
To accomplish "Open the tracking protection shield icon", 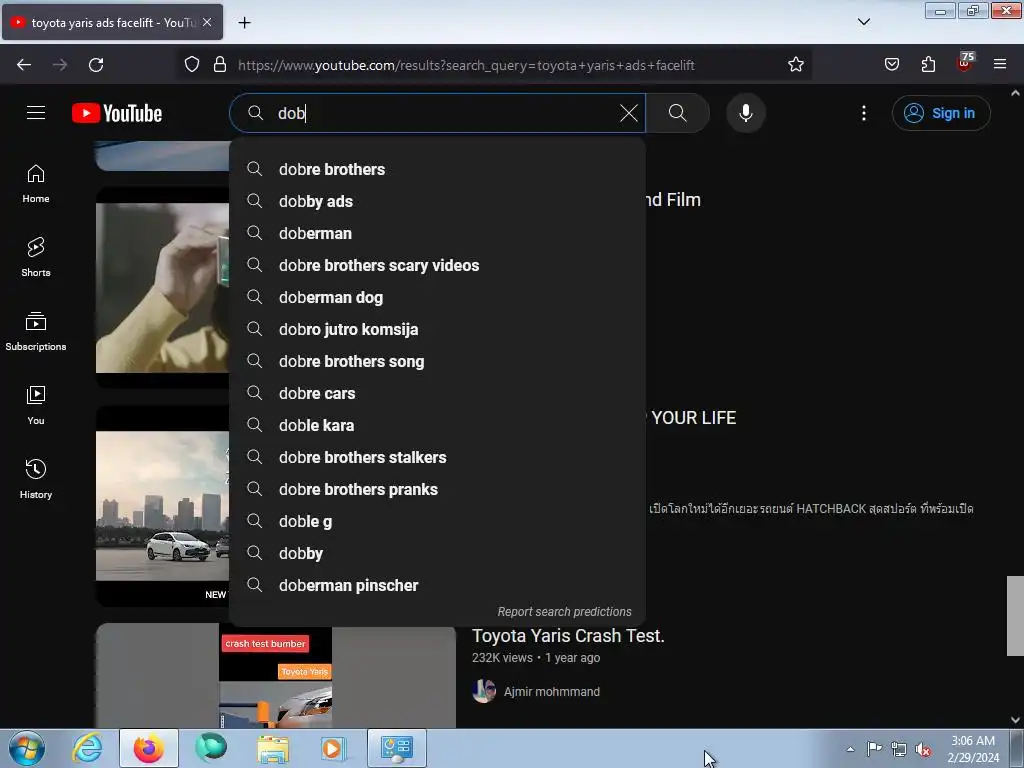I will [191, 65].
